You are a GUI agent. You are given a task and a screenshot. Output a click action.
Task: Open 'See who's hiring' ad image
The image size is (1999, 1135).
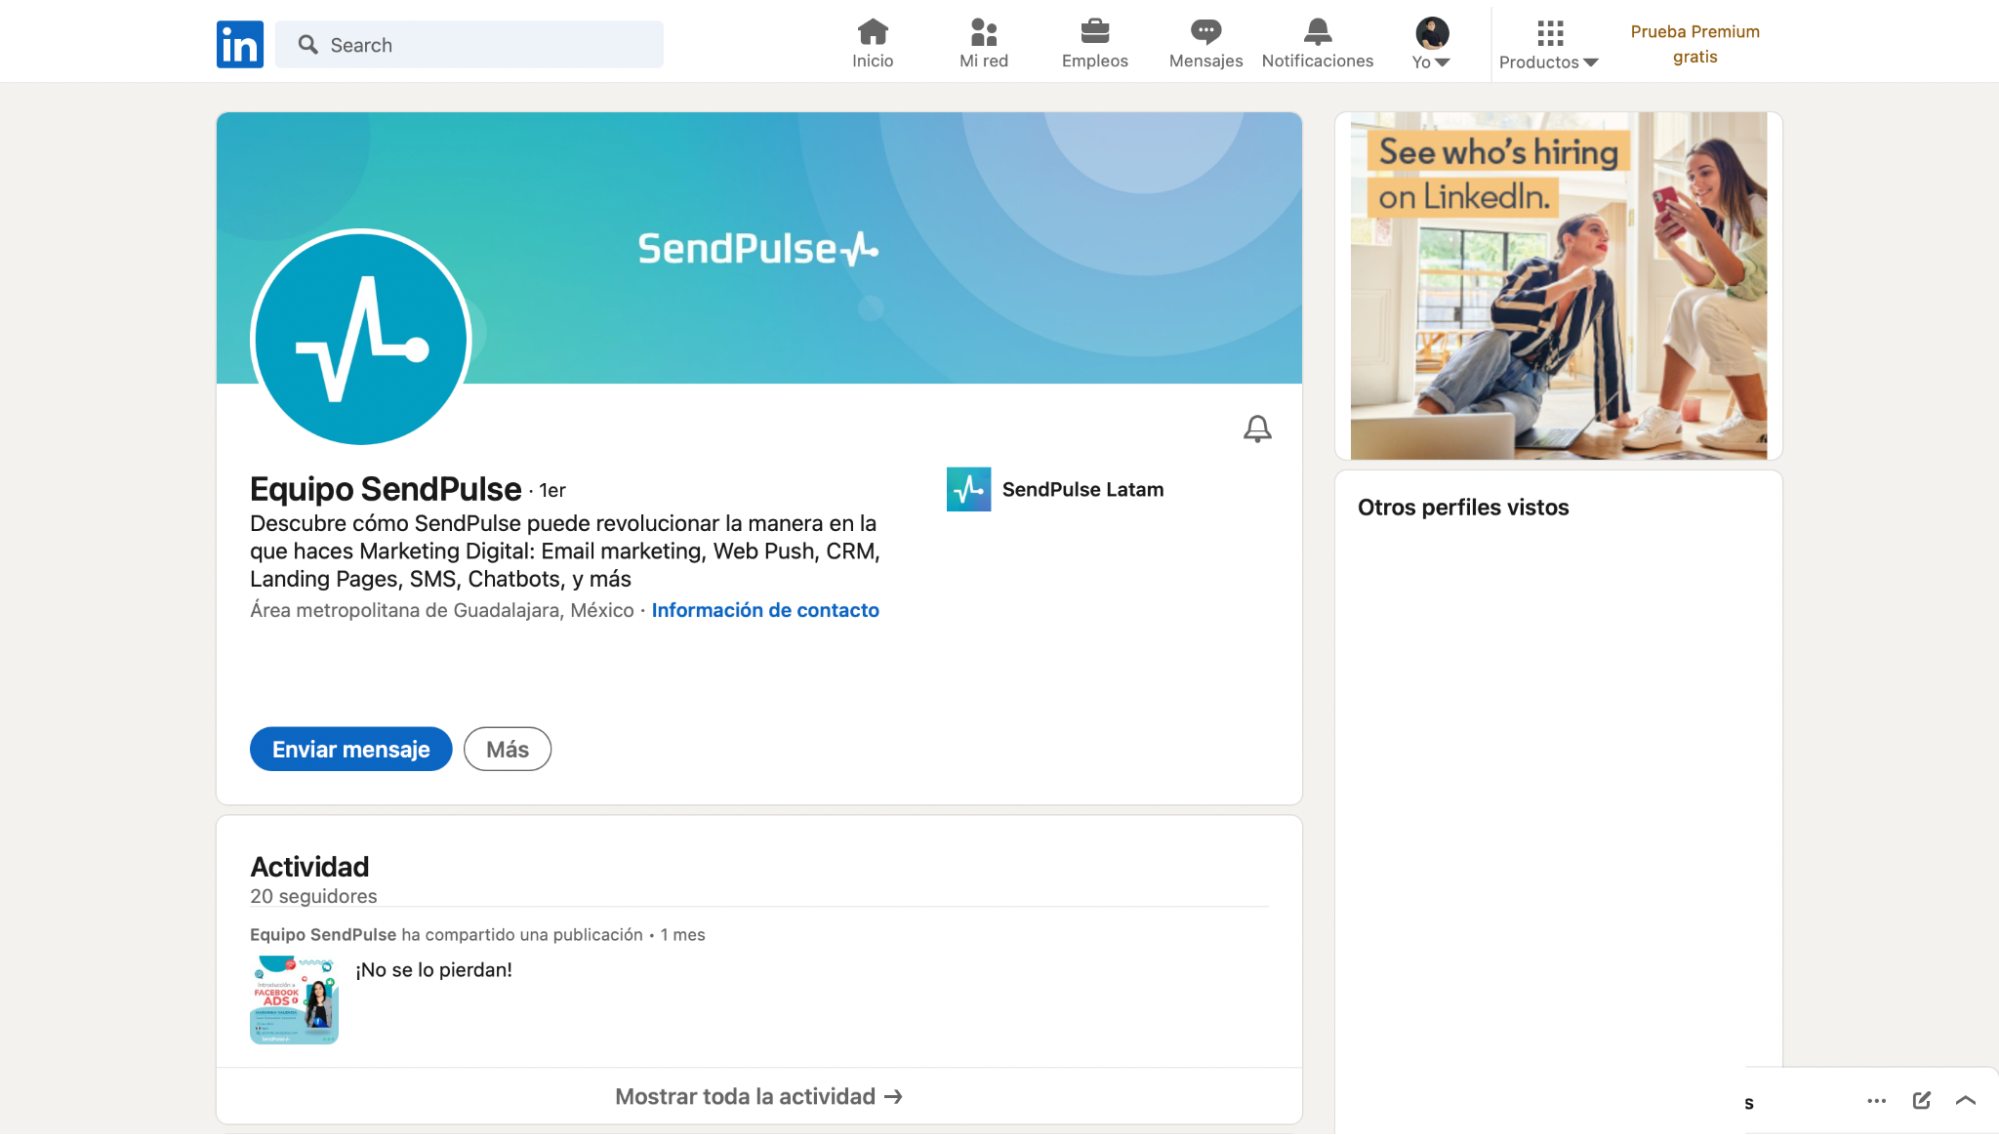coord(1558,285)
